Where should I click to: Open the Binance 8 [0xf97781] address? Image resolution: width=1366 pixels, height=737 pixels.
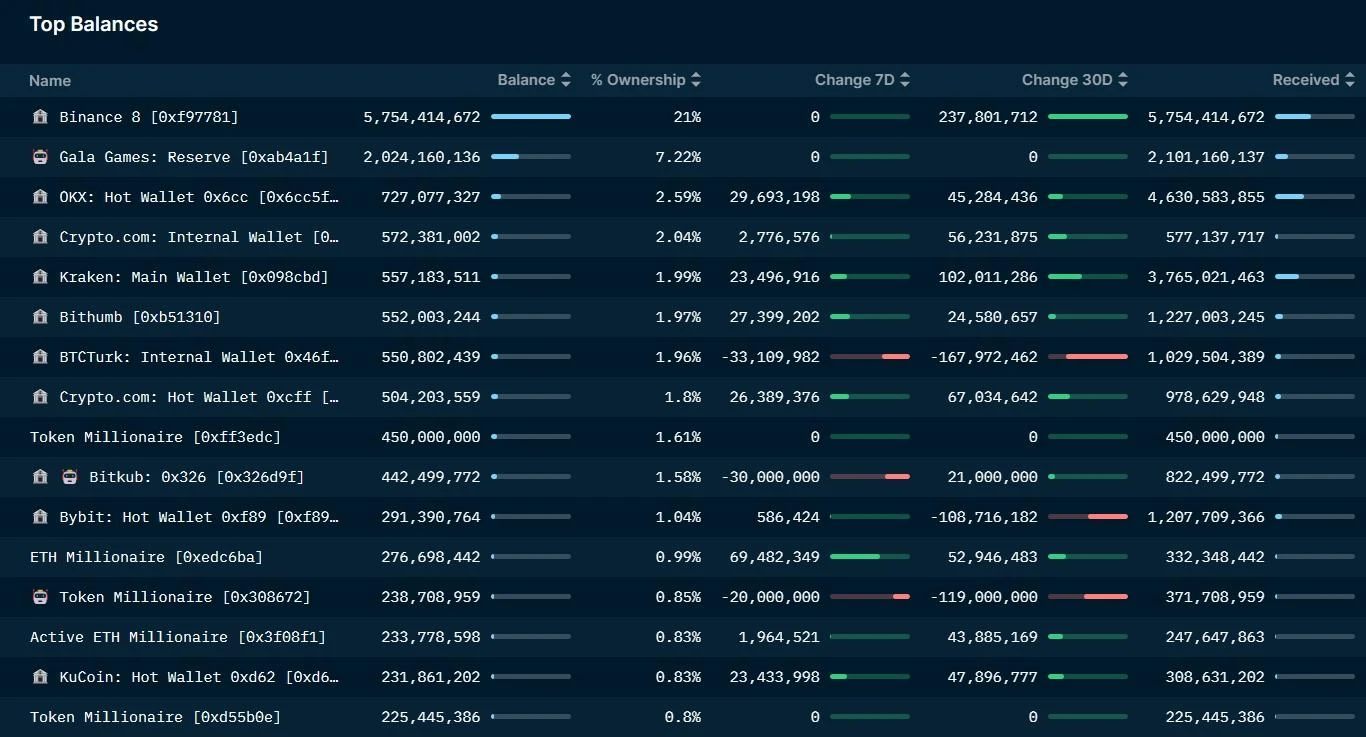point(149,117)
